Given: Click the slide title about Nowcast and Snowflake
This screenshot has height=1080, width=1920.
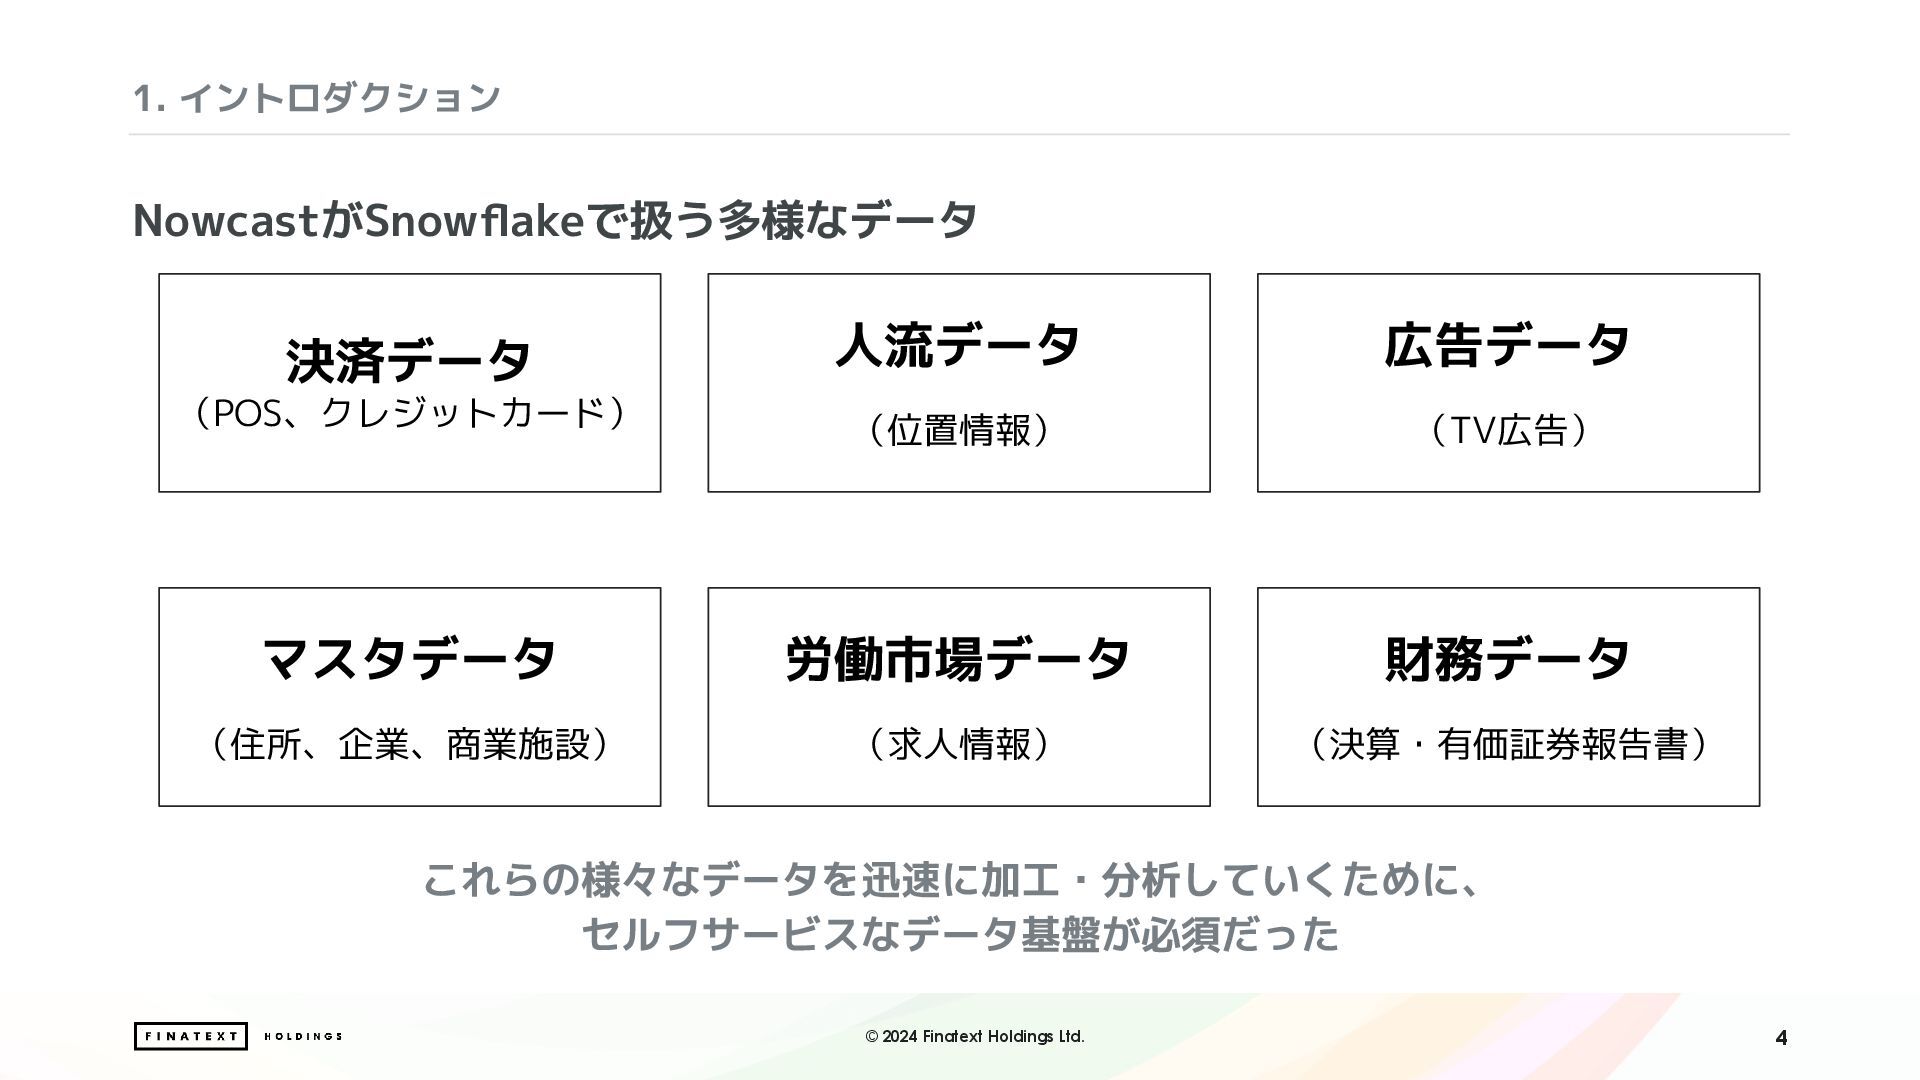Looking at the screenshot, I should (x=555, y=220).
